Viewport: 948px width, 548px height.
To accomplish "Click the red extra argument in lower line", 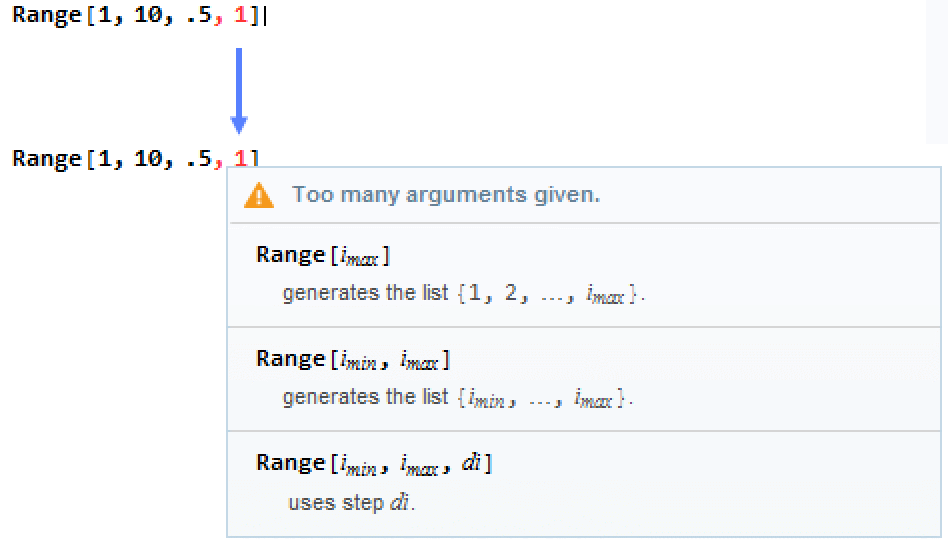I will pos(240,158).
